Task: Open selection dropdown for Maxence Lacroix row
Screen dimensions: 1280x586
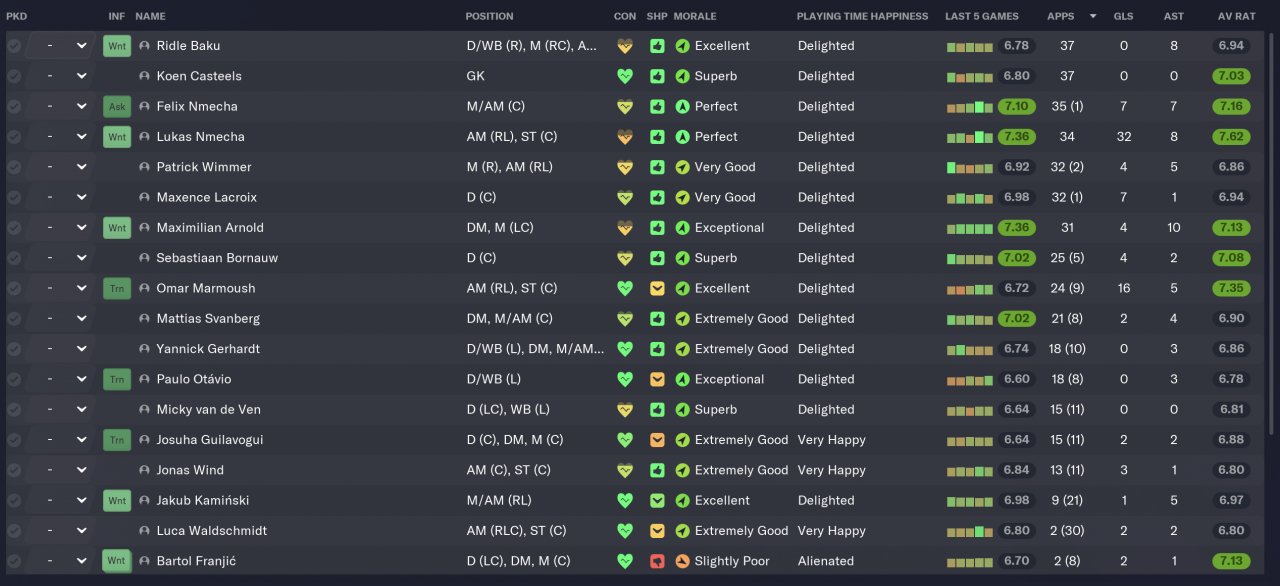Action: coord(58,198)
